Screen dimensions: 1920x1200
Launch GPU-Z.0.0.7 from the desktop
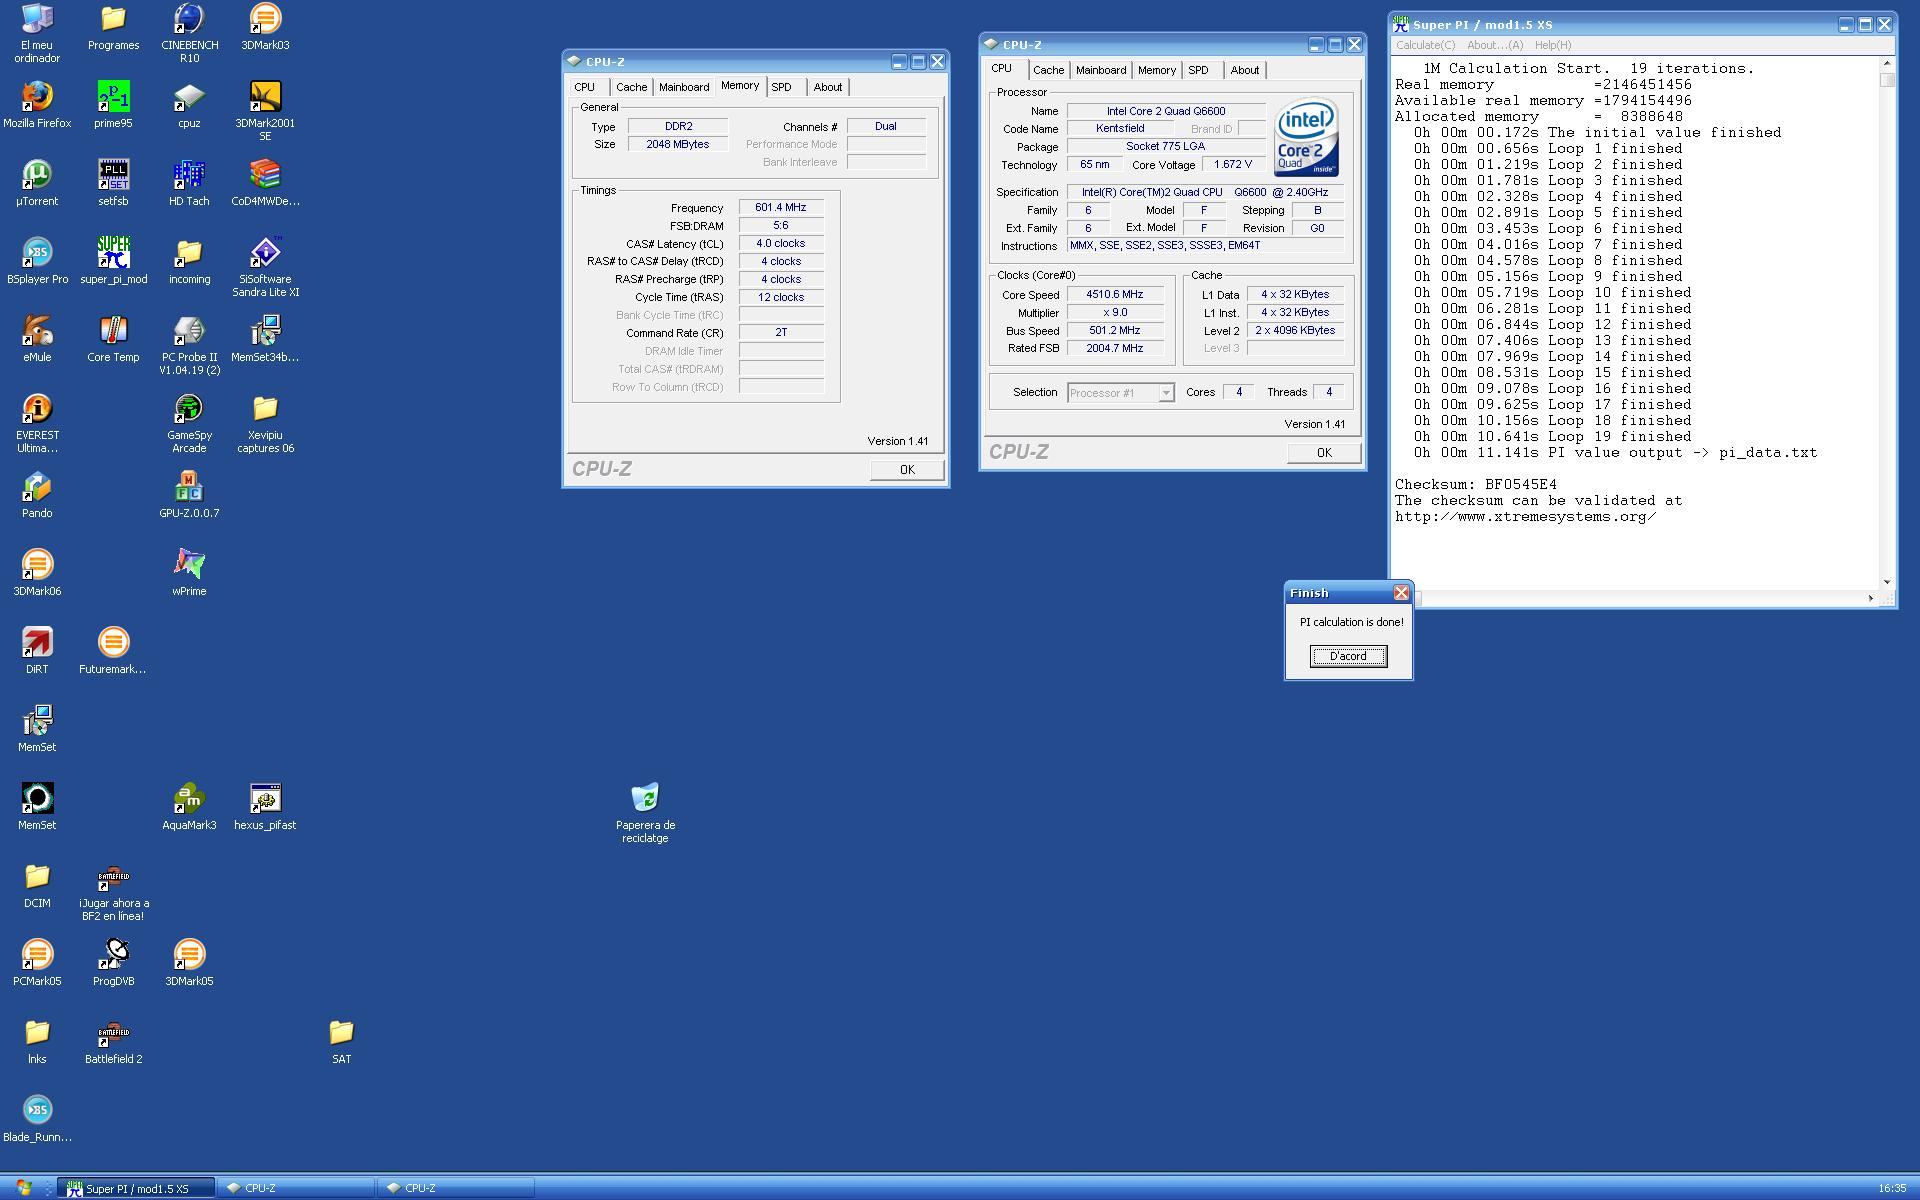(189, 487)
